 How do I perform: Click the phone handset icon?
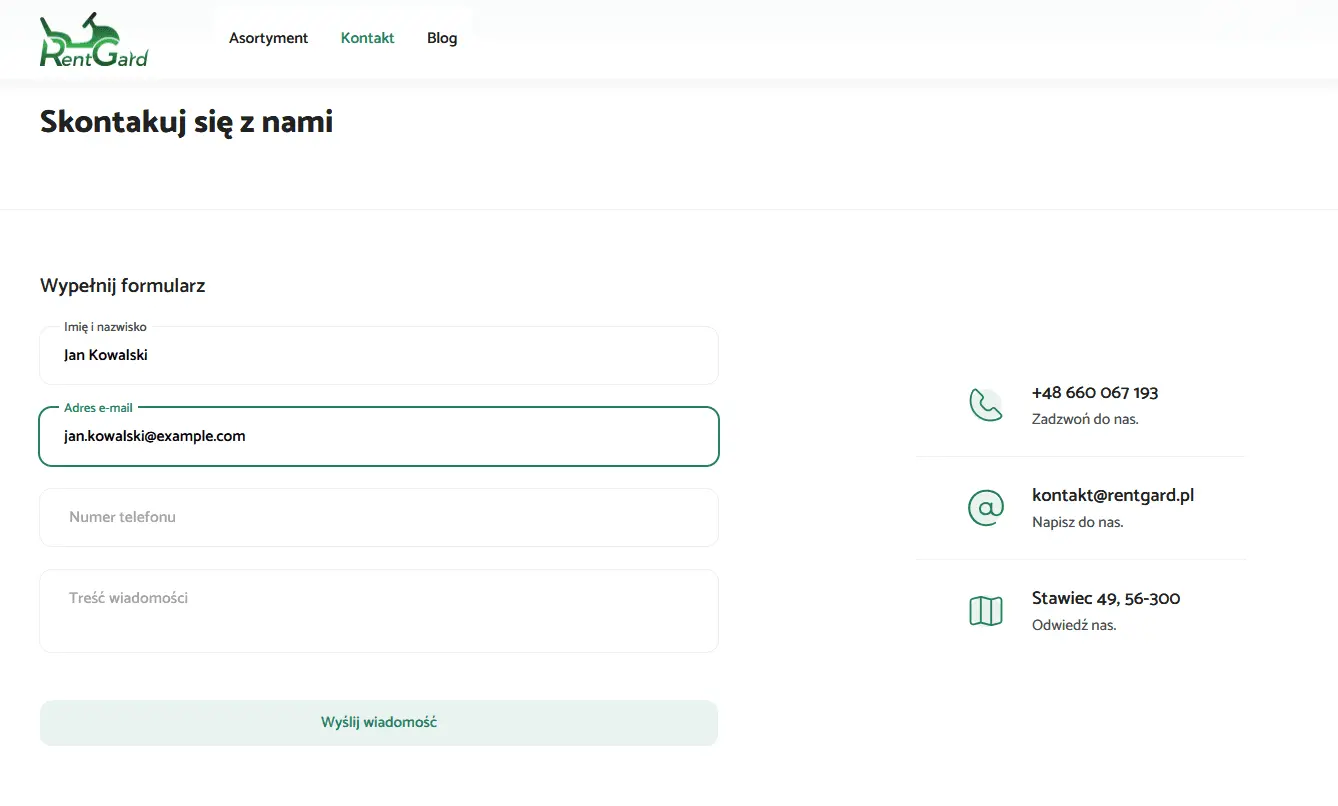pos(985,404)
